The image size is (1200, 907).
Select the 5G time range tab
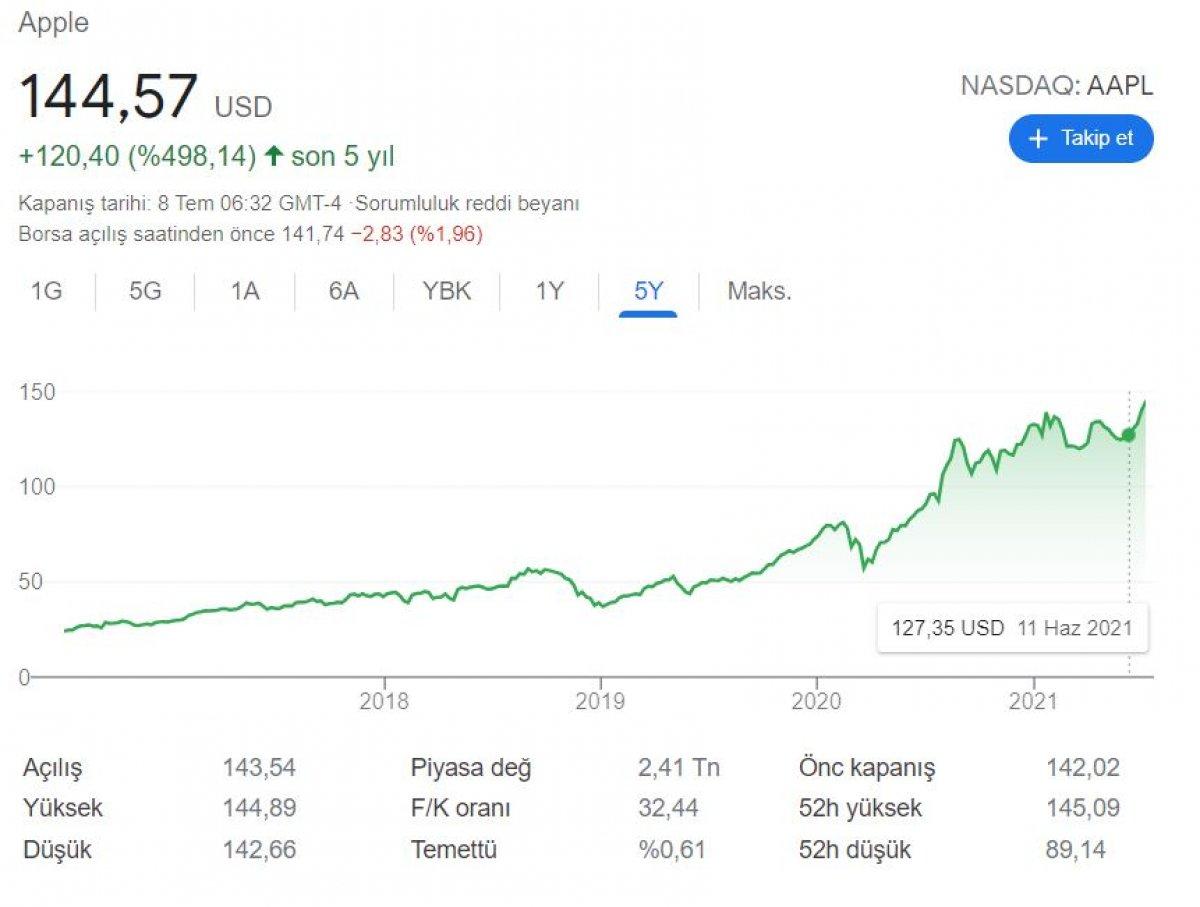pos(145,292)
